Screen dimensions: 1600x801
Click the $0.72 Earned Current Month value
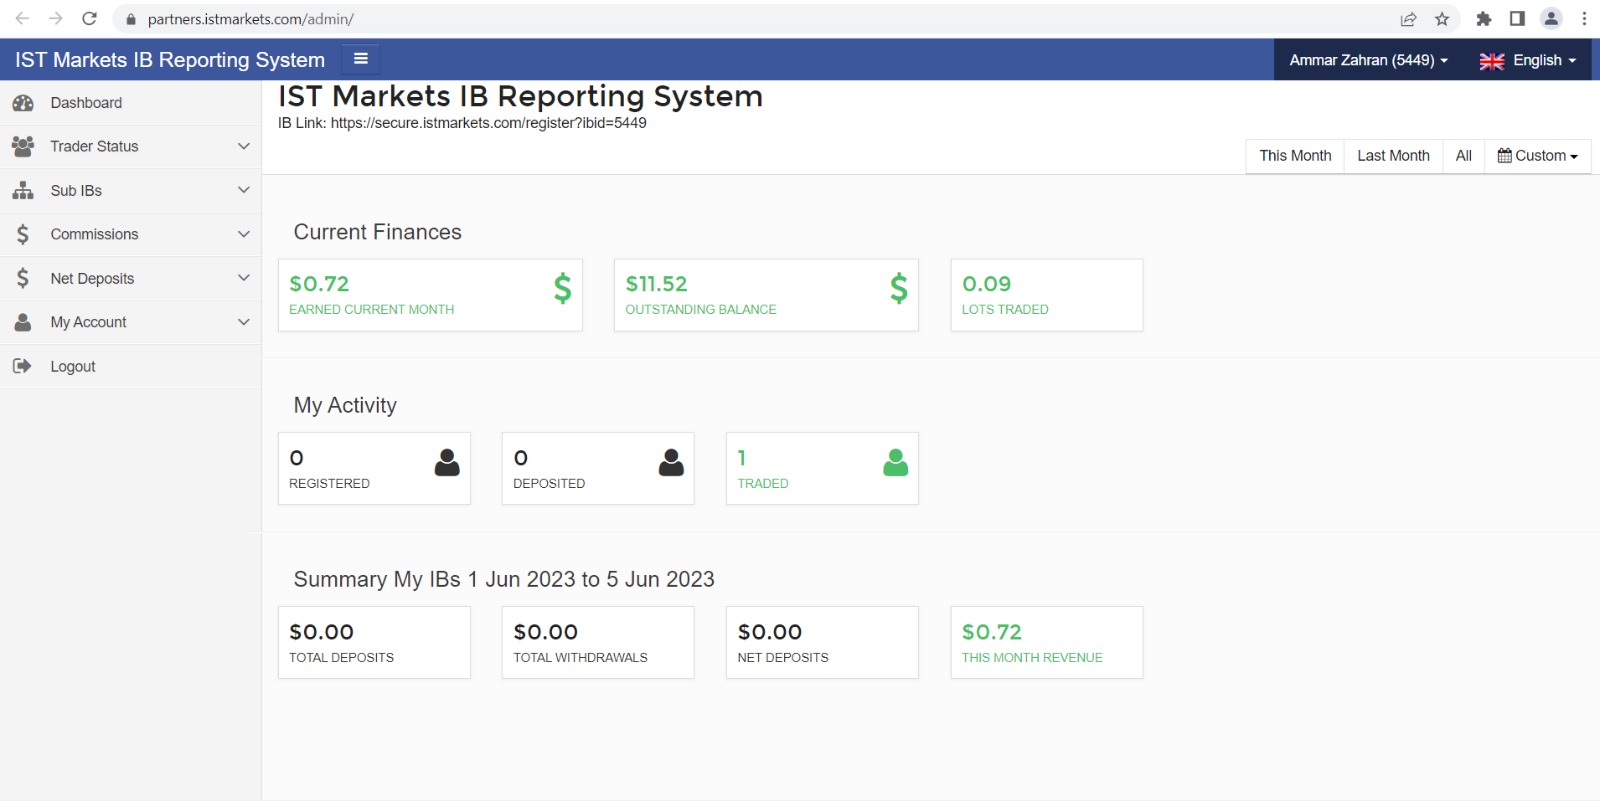319,284
